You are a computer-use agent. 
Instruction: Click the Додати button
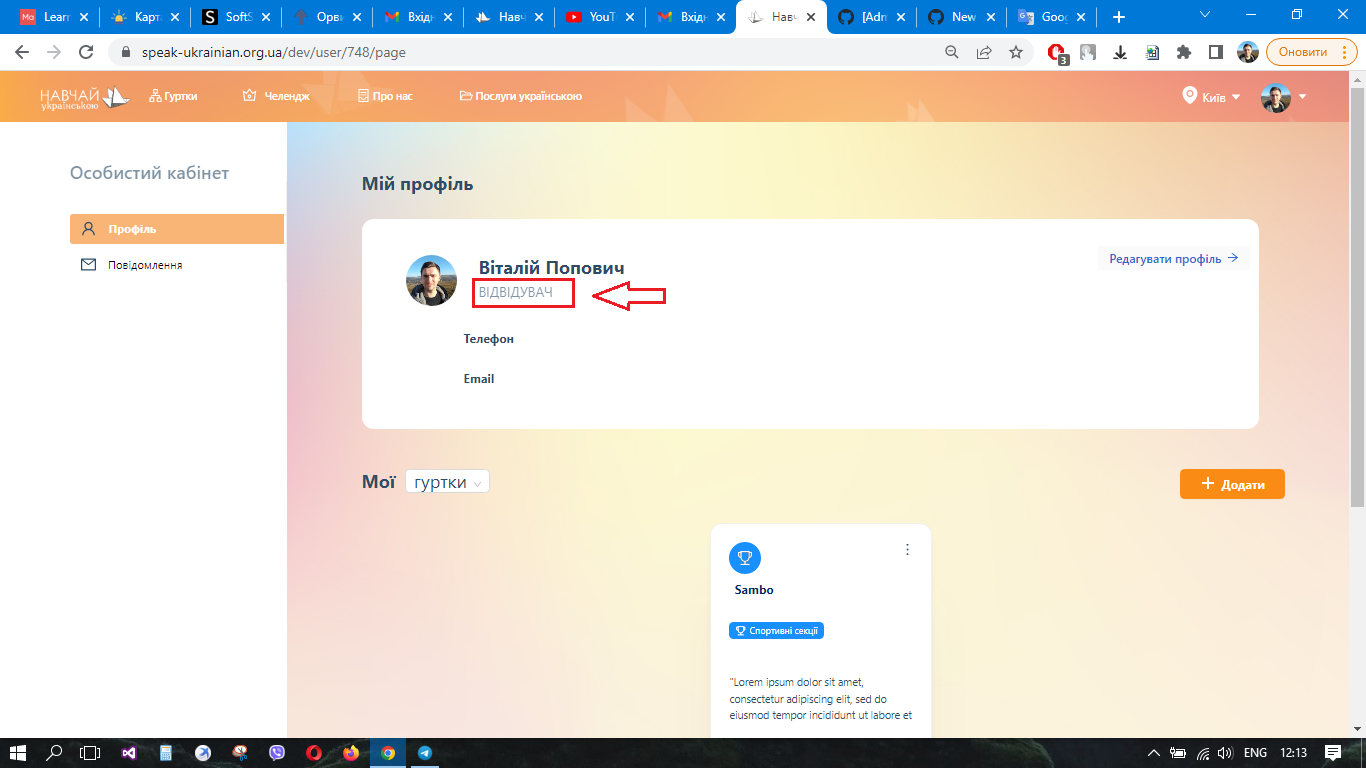[x=1232, y=484]
